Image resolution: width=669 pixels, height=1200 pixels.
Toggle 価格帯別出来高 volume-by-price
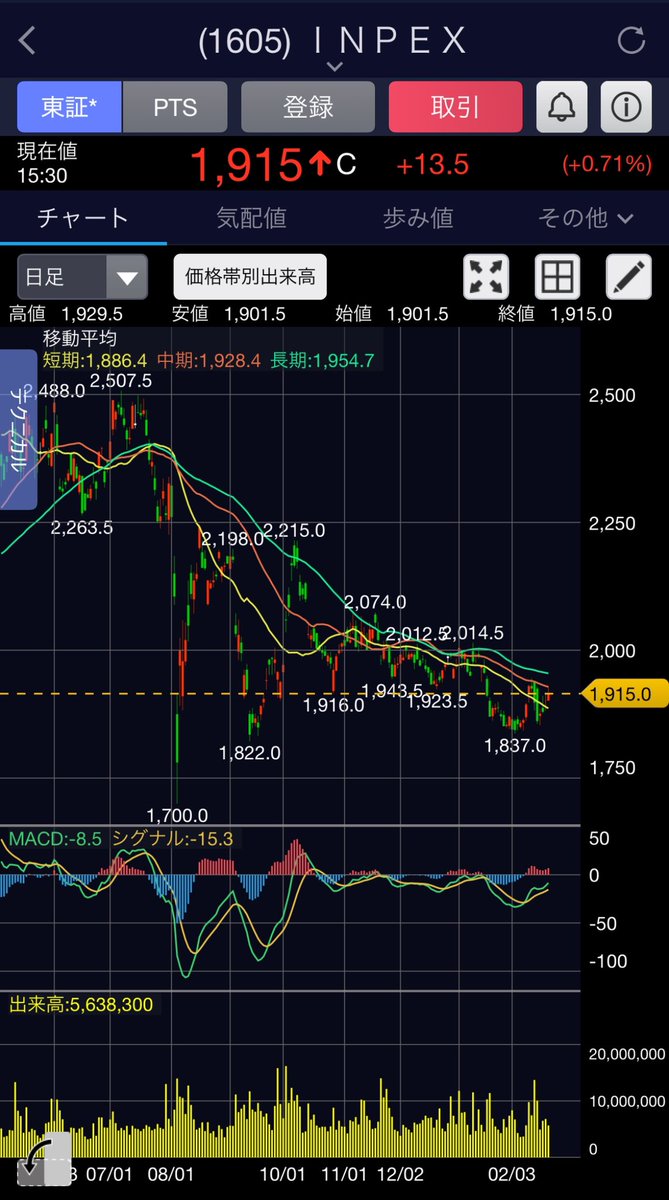250,277
